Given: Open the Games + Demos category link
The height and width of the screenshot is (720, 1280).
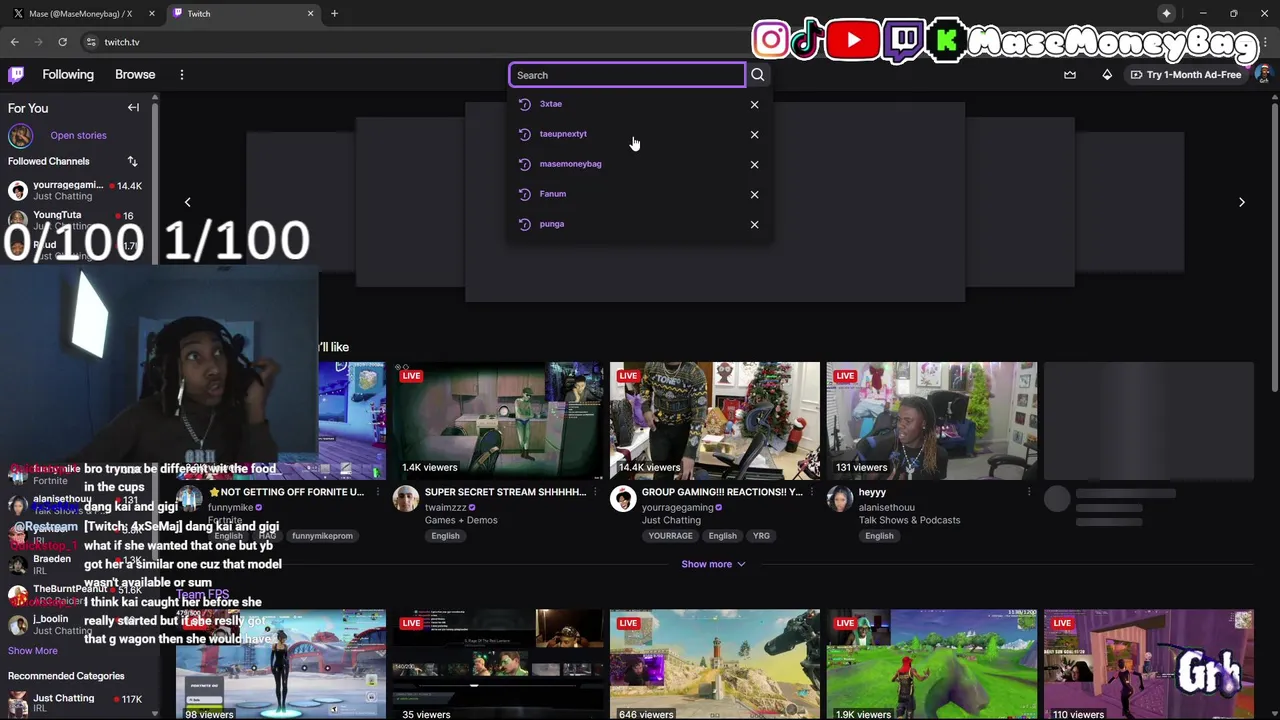Looking at the screenshot, I should point(461,520).
